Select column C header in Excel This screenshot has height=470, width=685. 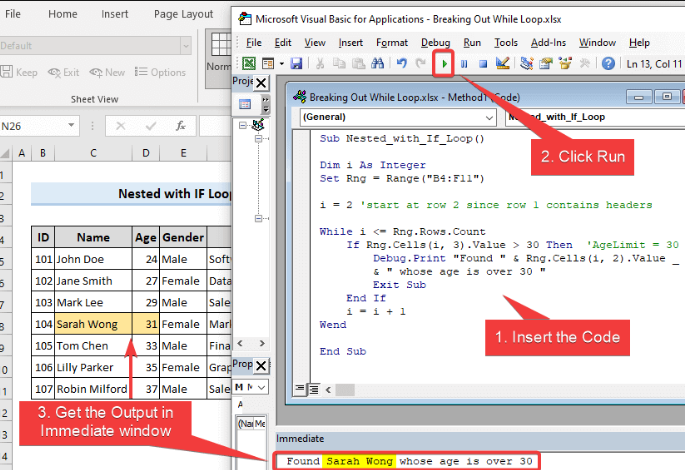(x=93, y=153)
